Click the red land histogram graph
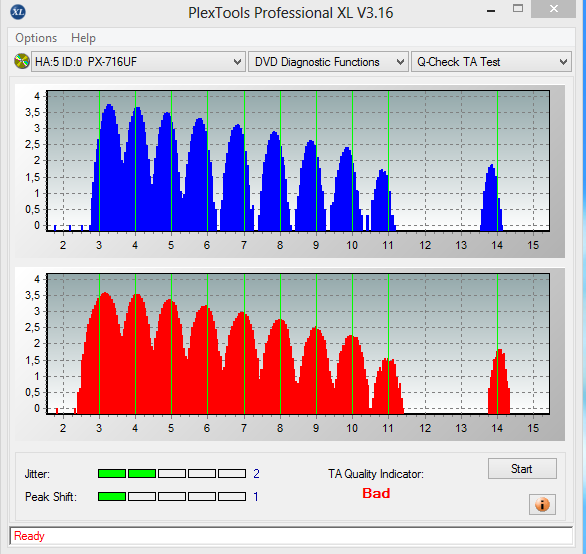Screen dimensions: 586x554 click(x=298, y=344)
